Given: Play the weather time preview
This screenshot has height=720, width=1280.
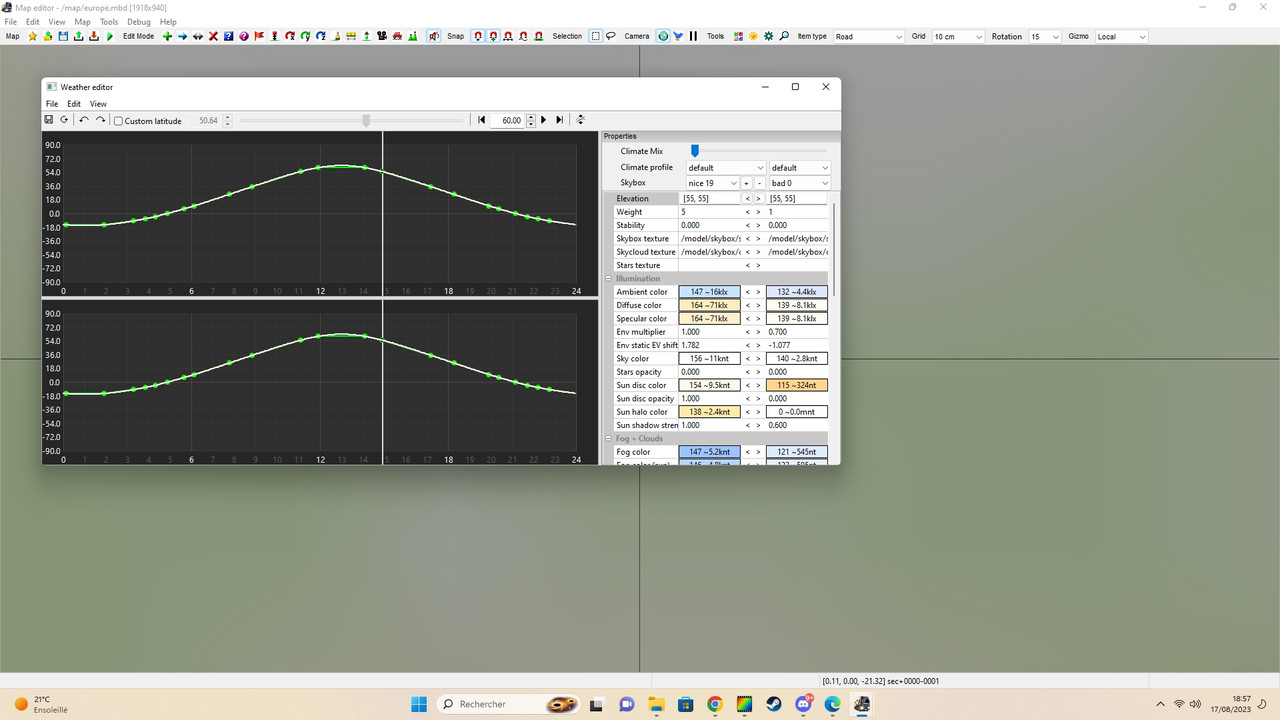Looking at the screenshot, I should click(544, 120).
